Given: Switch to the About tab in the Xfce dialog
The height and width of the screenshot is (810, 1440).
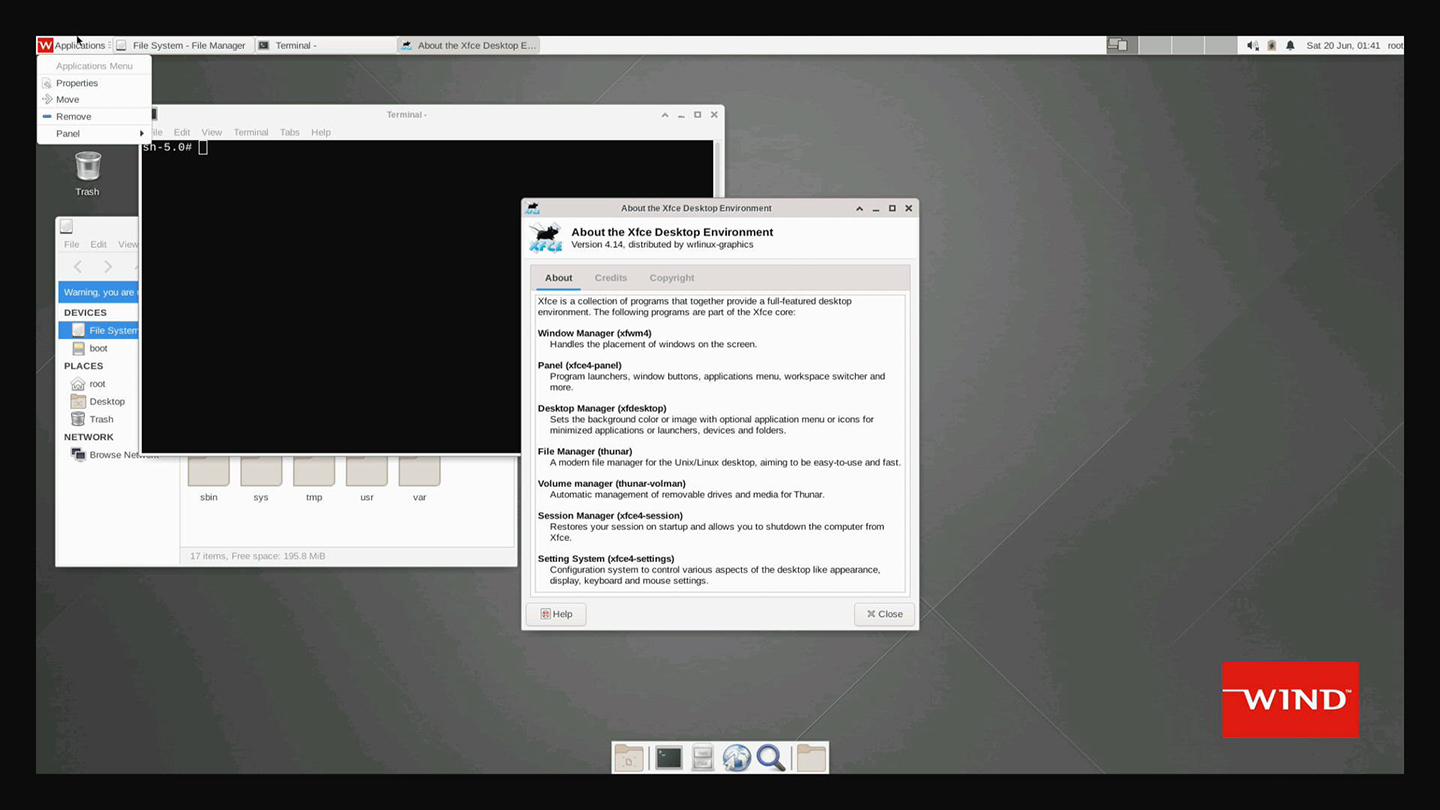Looking at the screenshot, I should [558, 278].
